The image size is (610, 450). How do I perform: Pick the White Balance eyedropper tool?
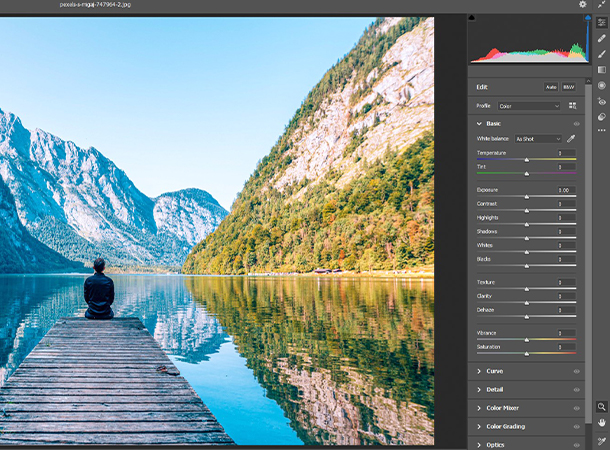tap(572, 139)
